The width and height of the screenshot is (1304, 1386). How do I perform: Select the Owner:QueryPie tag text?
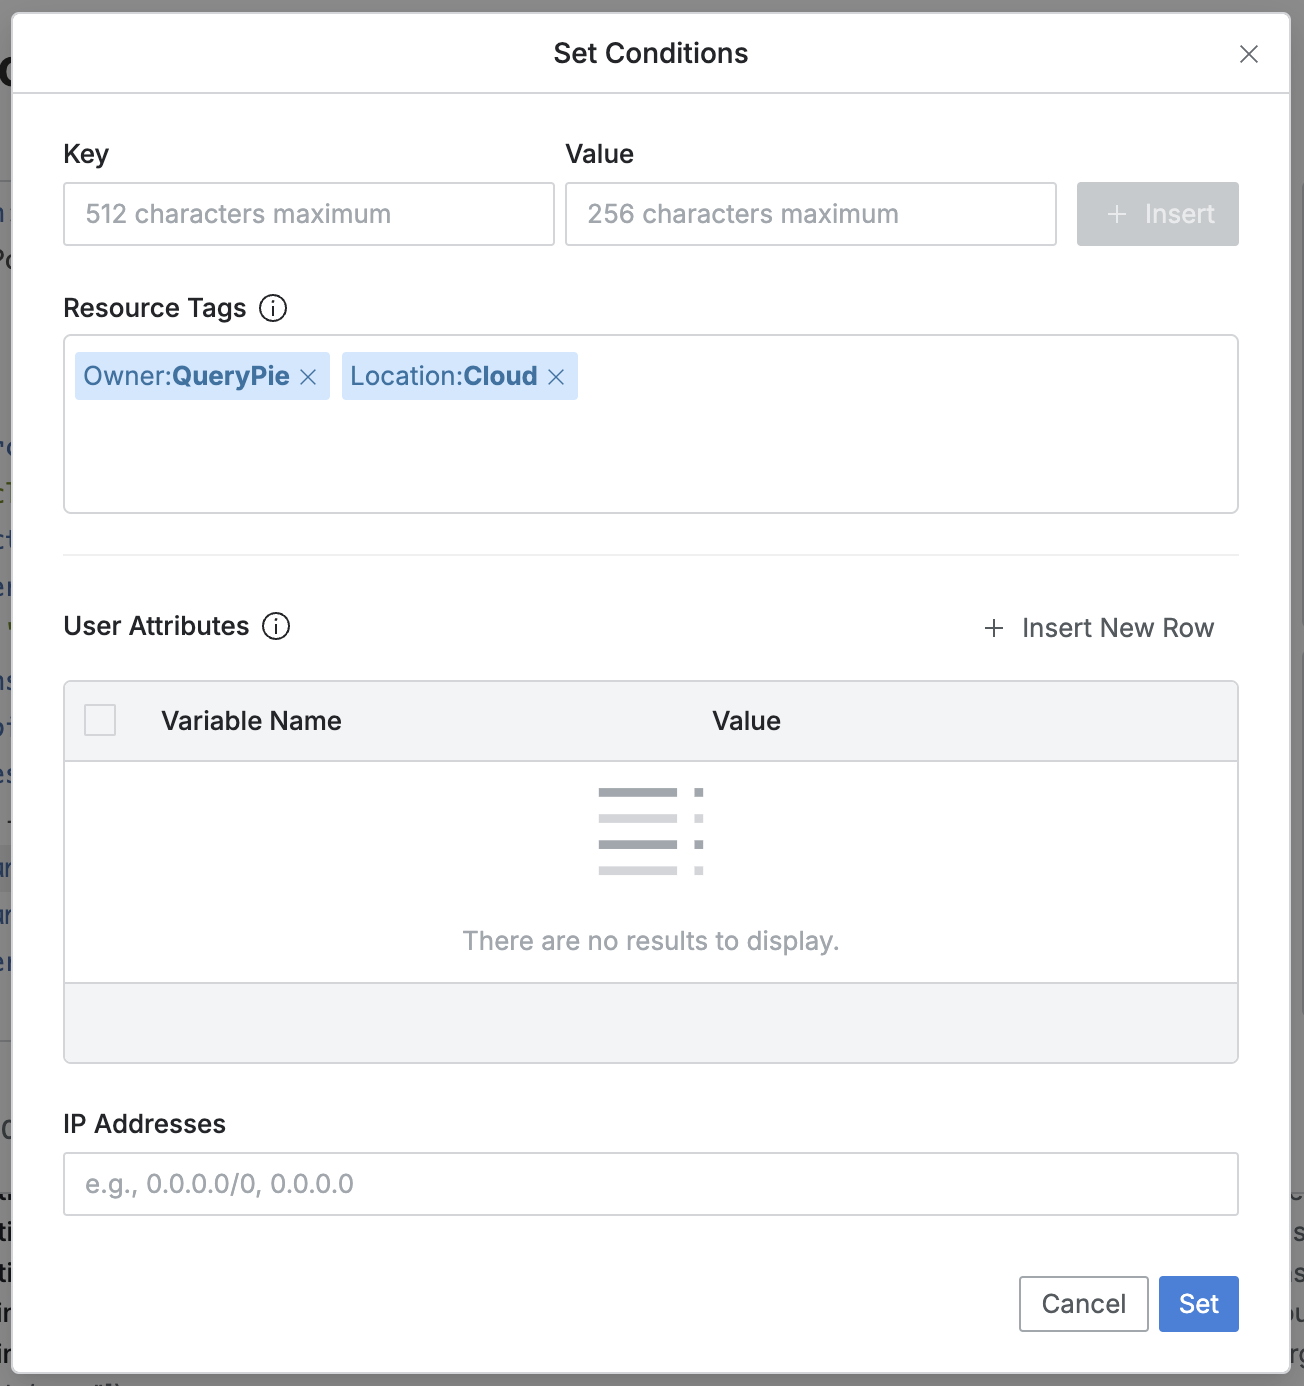[186, 377]
